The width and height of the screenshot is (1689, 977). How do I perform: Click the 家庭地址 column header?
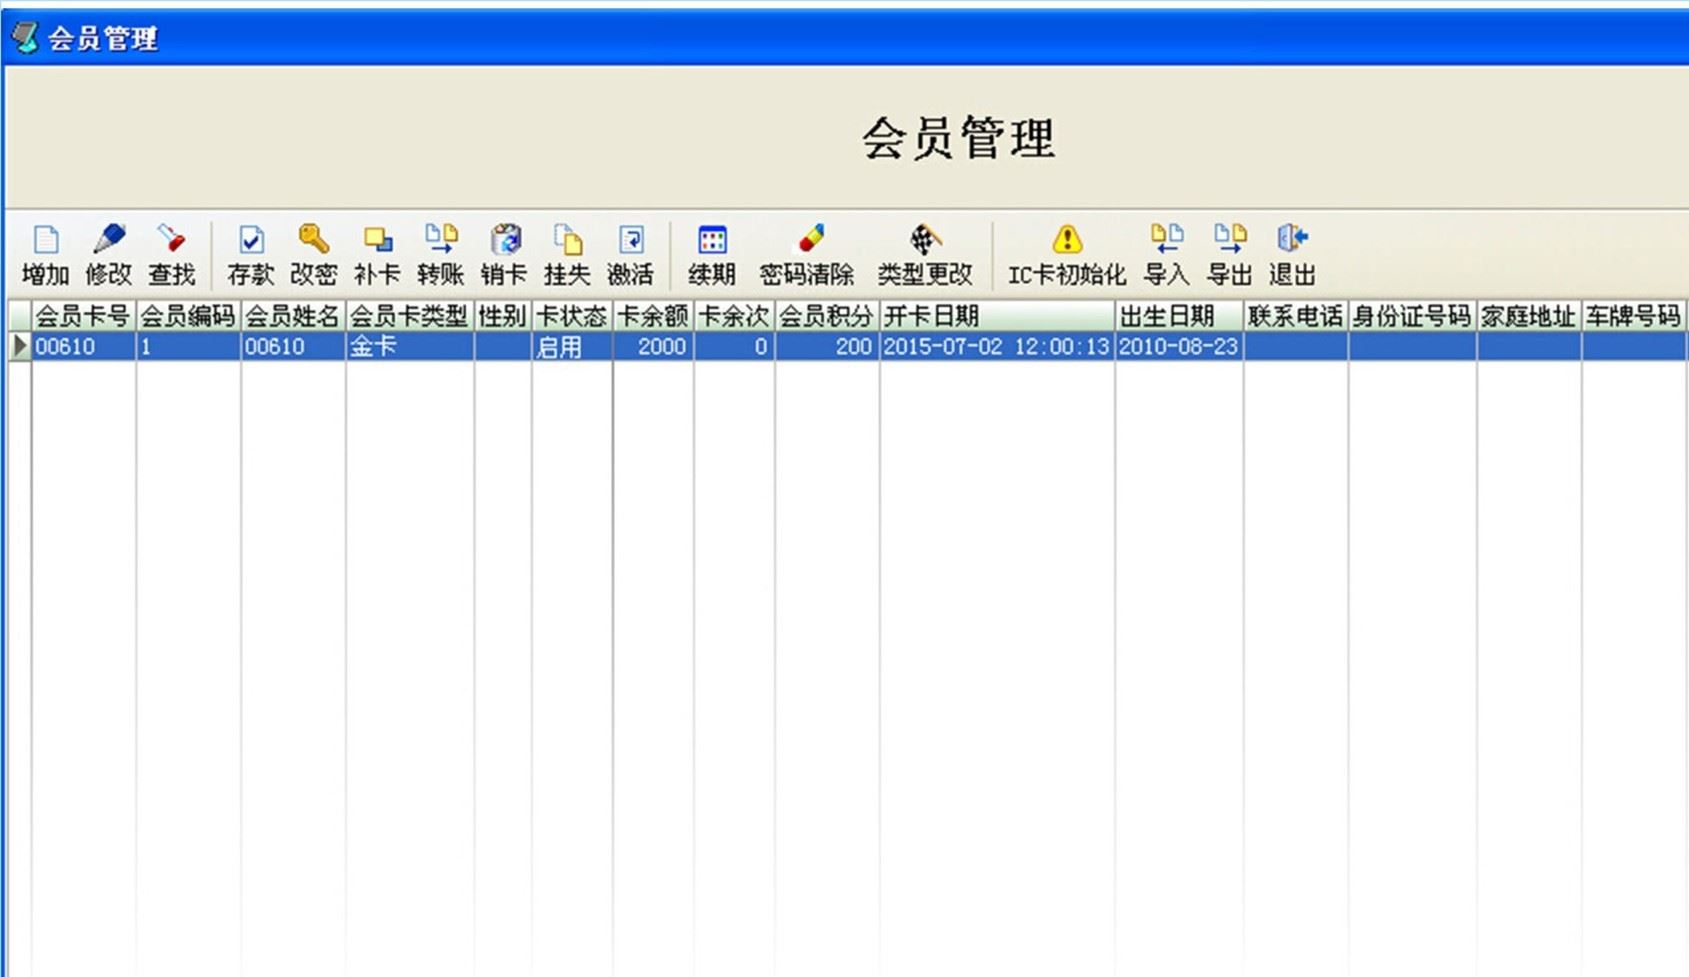pos(1529,317)
